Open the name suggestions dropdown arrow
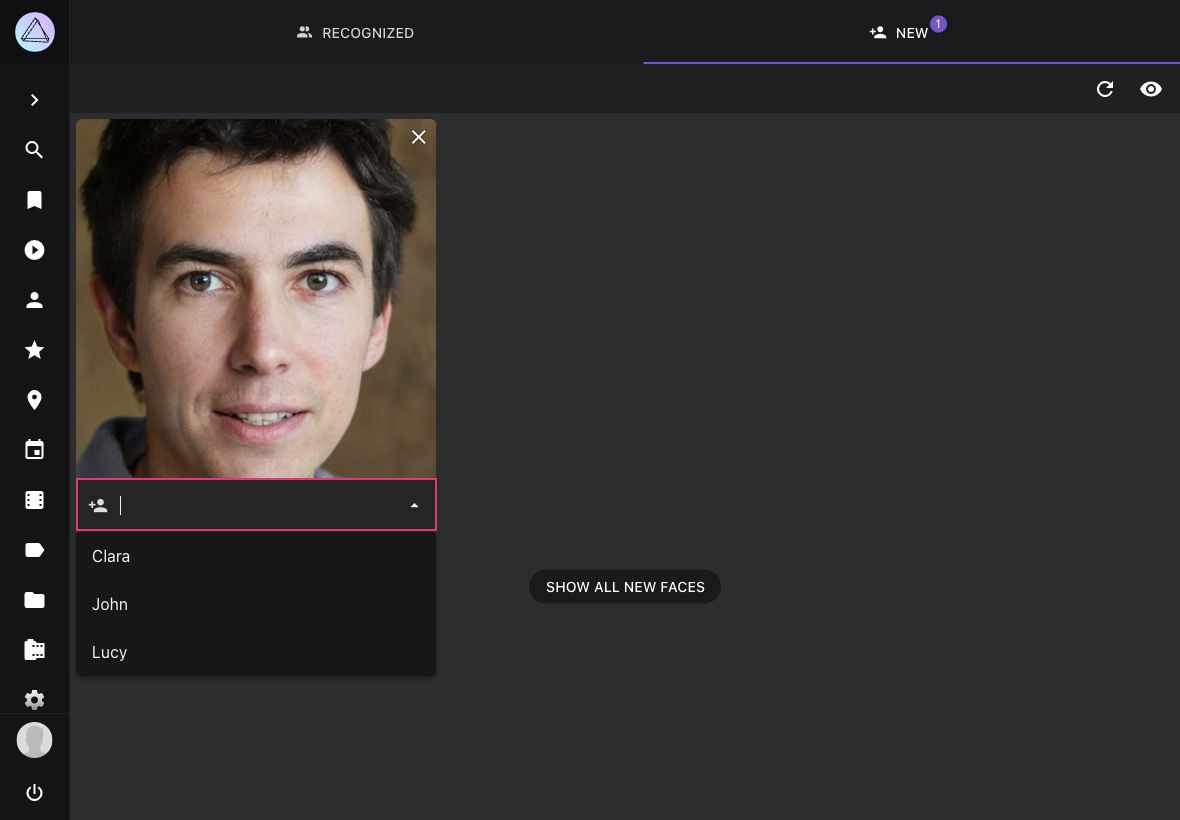 [414, 505]
